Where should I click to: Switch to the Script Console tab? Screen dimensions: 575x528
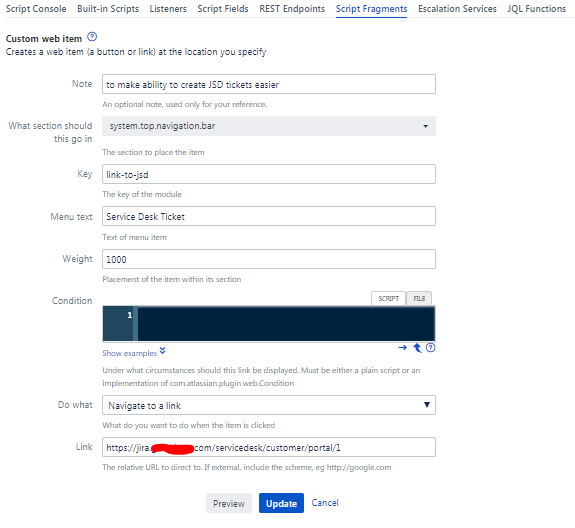tap(36, 9)
